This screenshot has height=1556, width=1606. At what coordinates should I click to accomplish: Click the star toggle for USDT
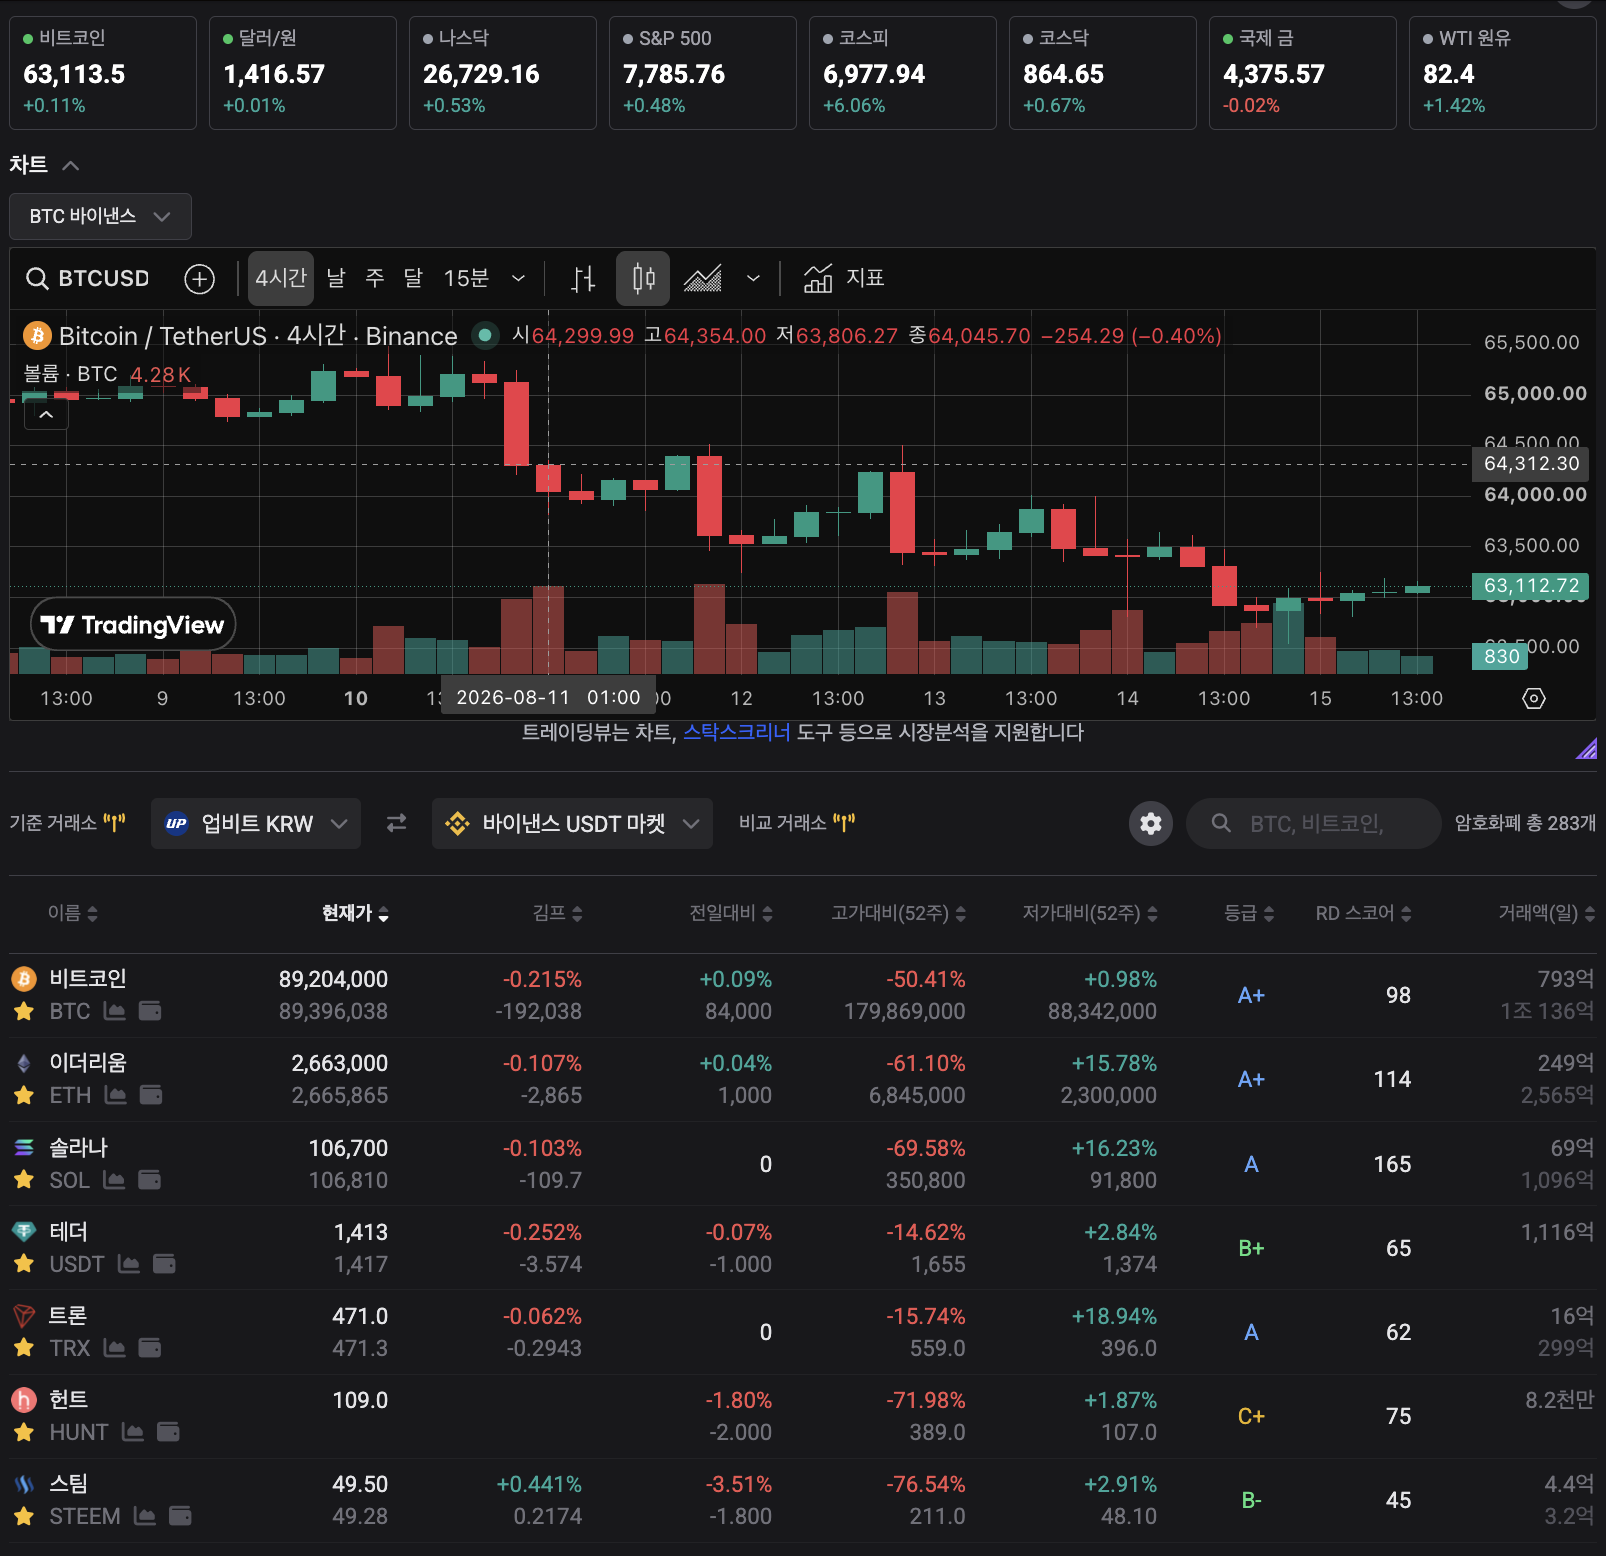coord(24,1264)
